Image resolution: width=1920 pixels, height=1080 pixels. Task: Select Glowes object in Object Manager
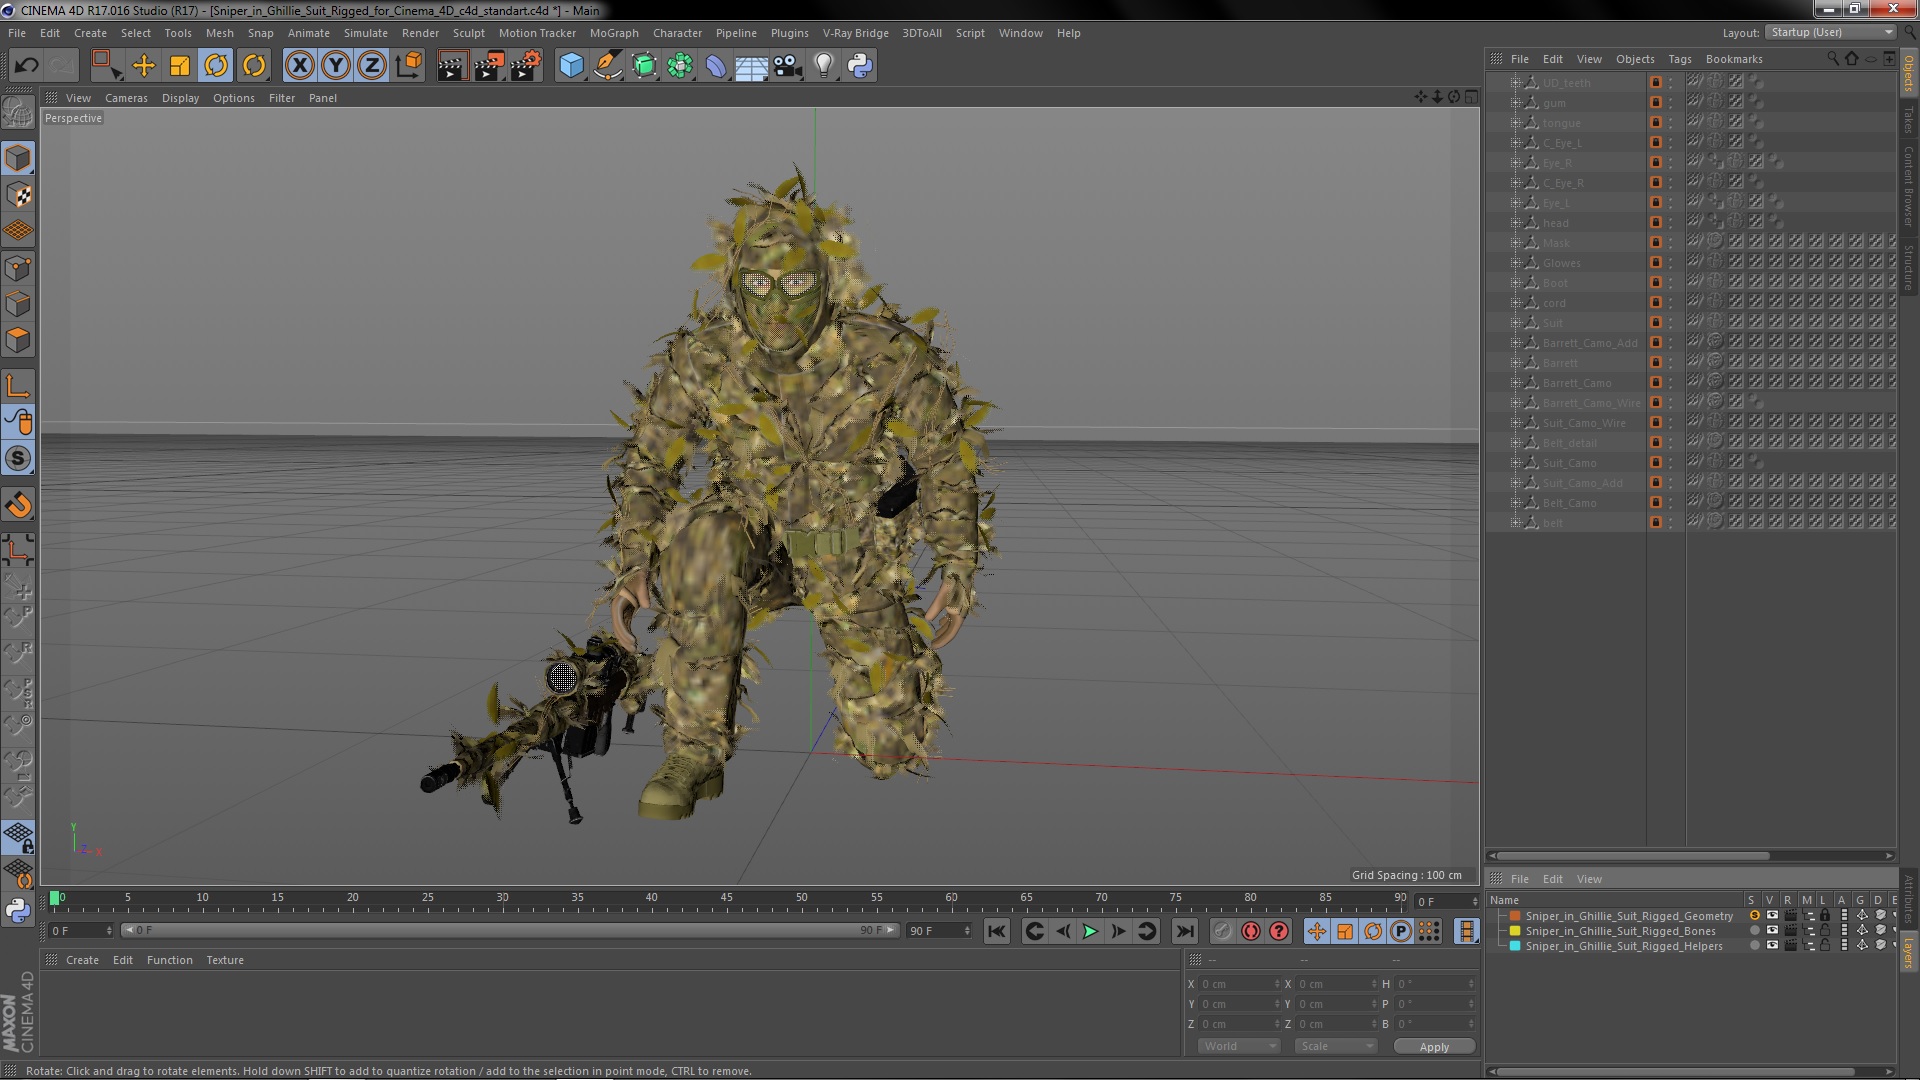click(1561, 263)
